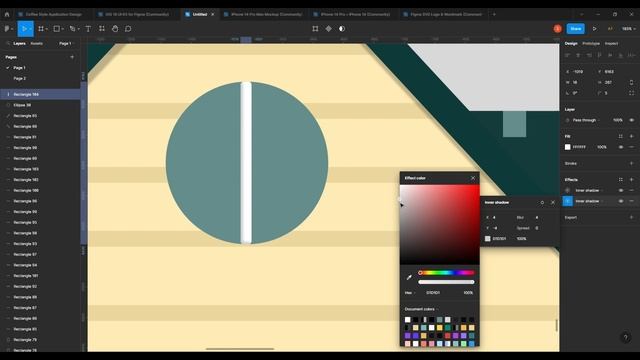This screenshot has height=360, width=640.
Task: Open the second Inner shadow type dropdown
Action: click(589, 201)
